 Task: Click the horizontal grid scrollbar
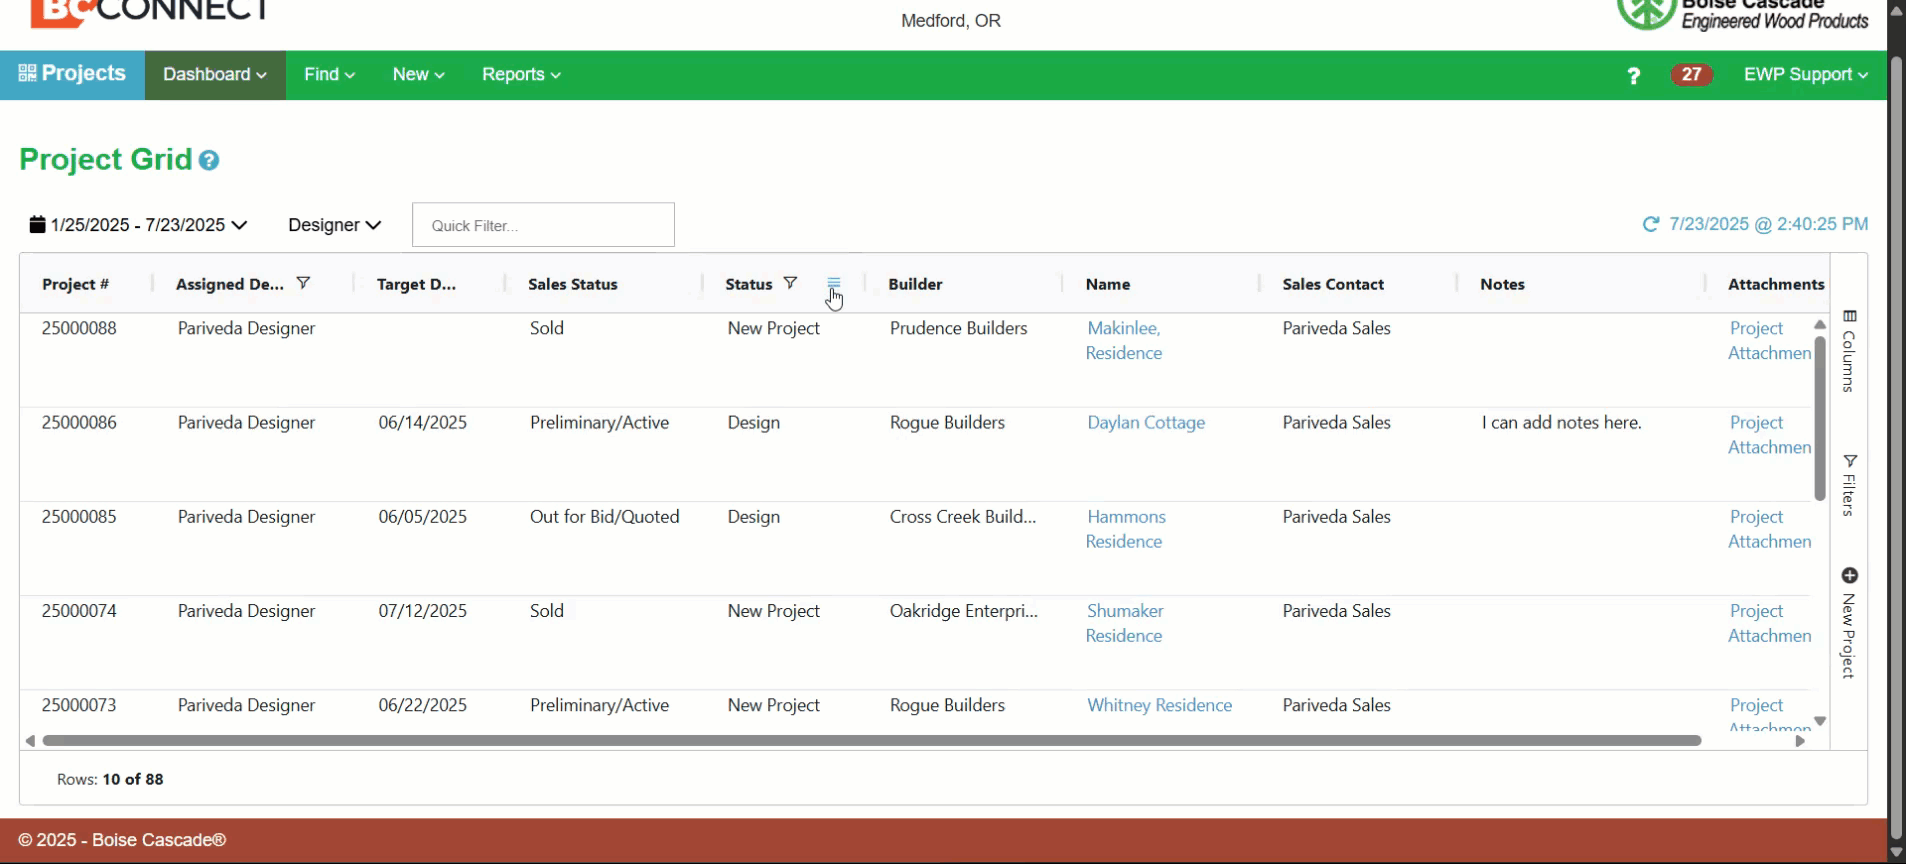(872, 741)
